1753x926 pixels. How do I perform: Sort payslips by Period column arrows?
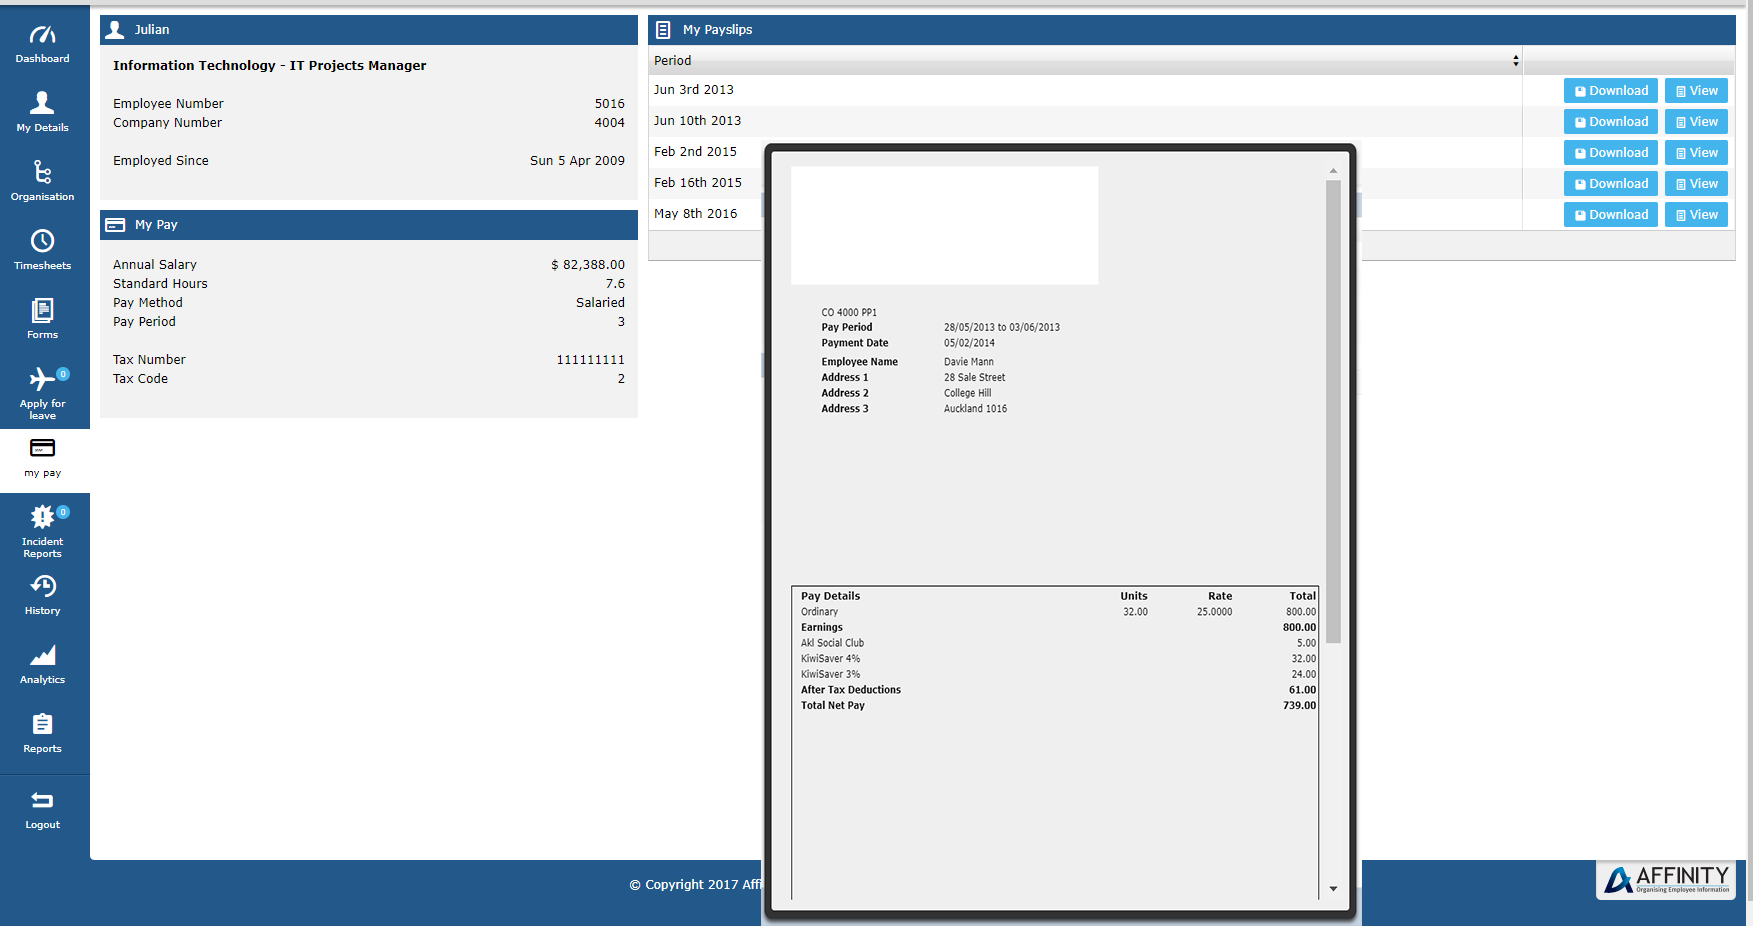click(1516, 61)
